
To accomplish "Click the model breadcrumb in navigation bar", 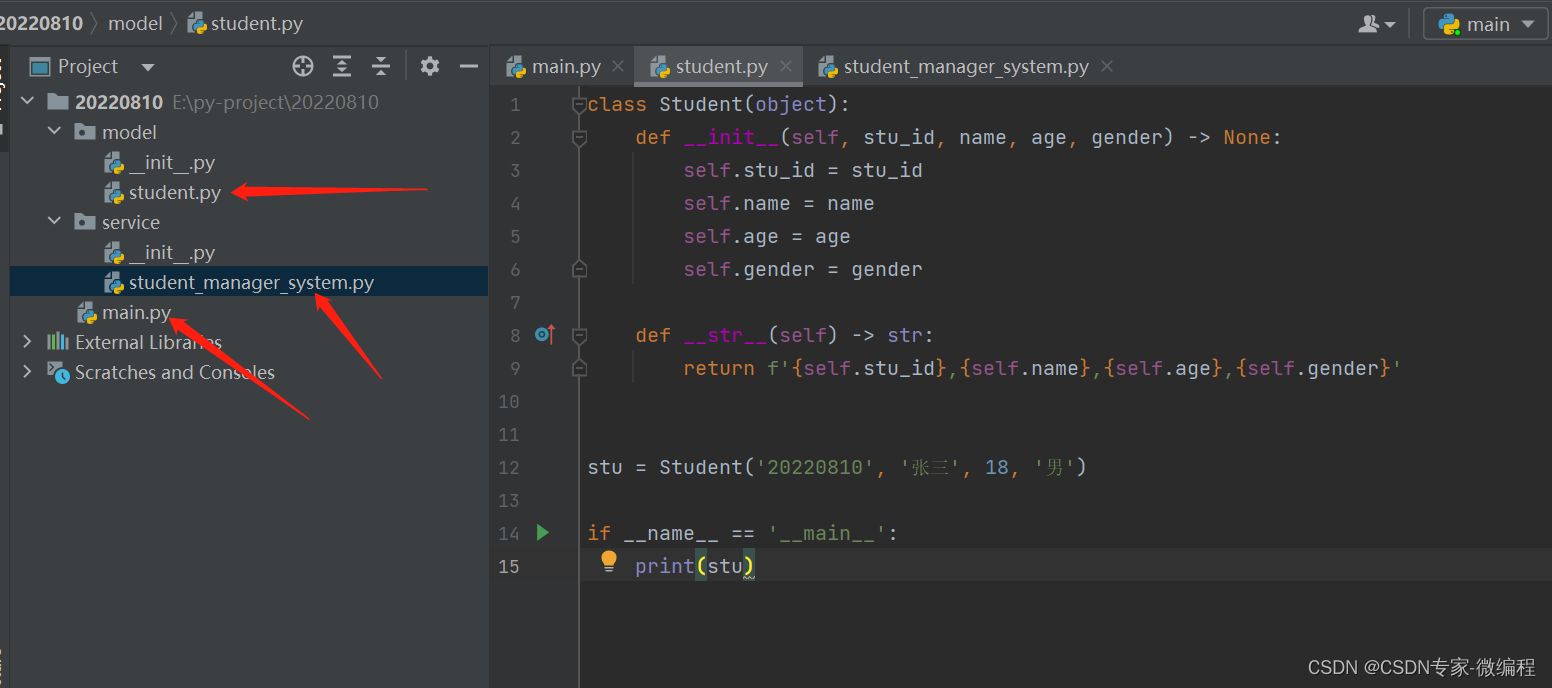I will click(x=135, y=23).
